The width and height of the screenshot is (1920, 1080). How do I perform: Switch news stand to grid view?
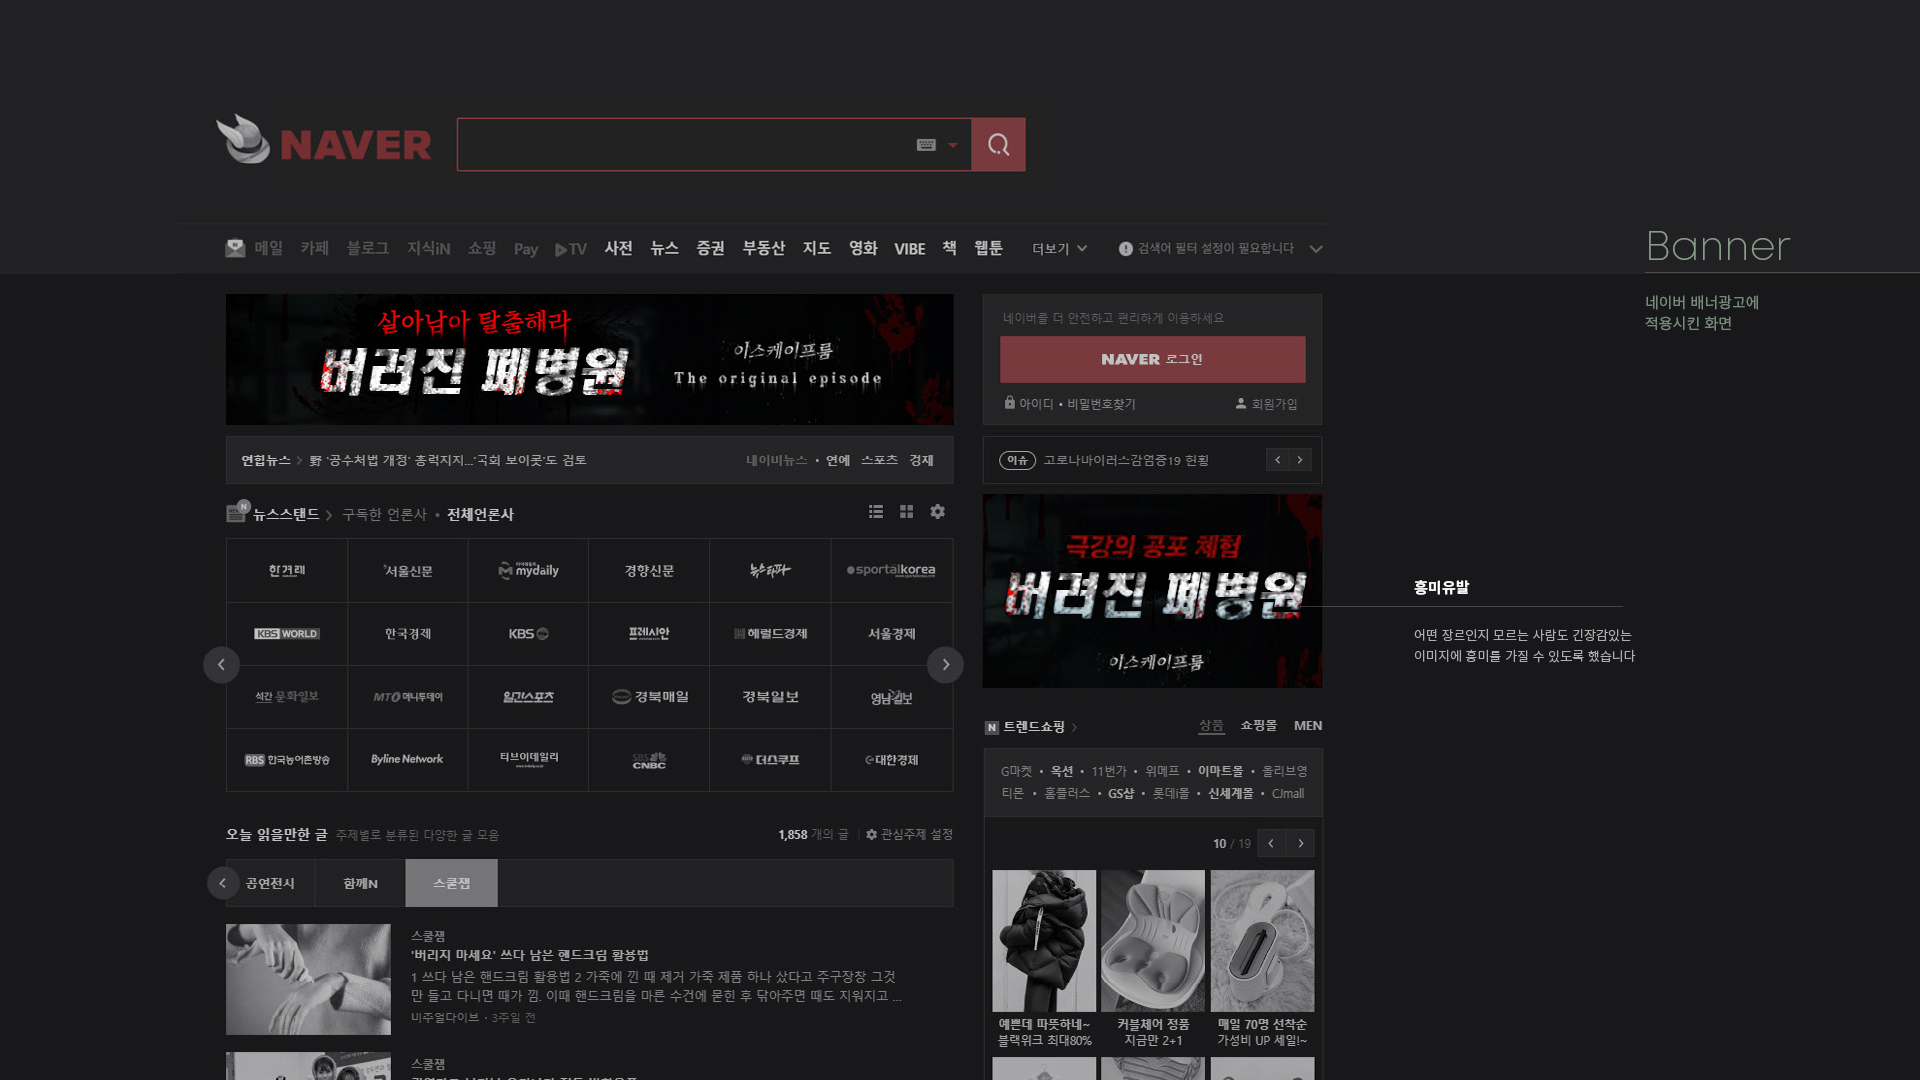[906, 512]
